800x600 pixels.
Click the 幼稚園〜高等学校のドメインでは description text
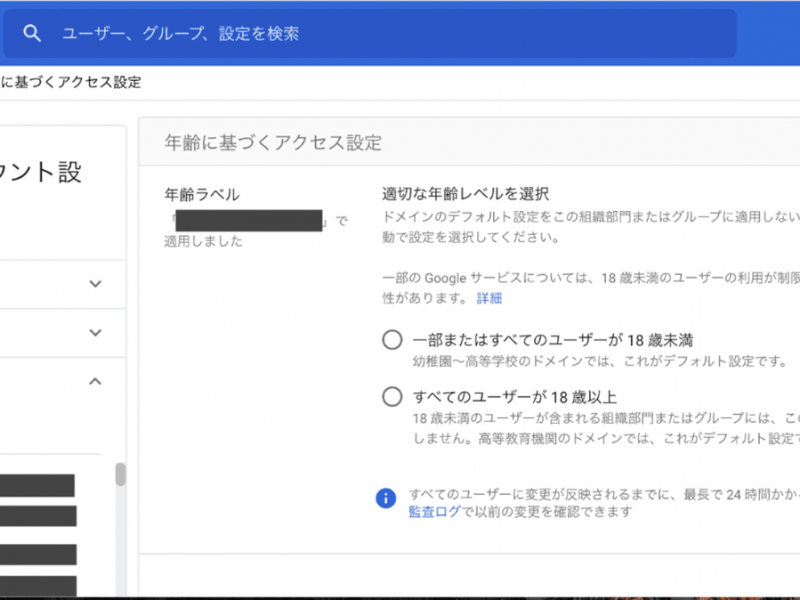coord(600,361)
